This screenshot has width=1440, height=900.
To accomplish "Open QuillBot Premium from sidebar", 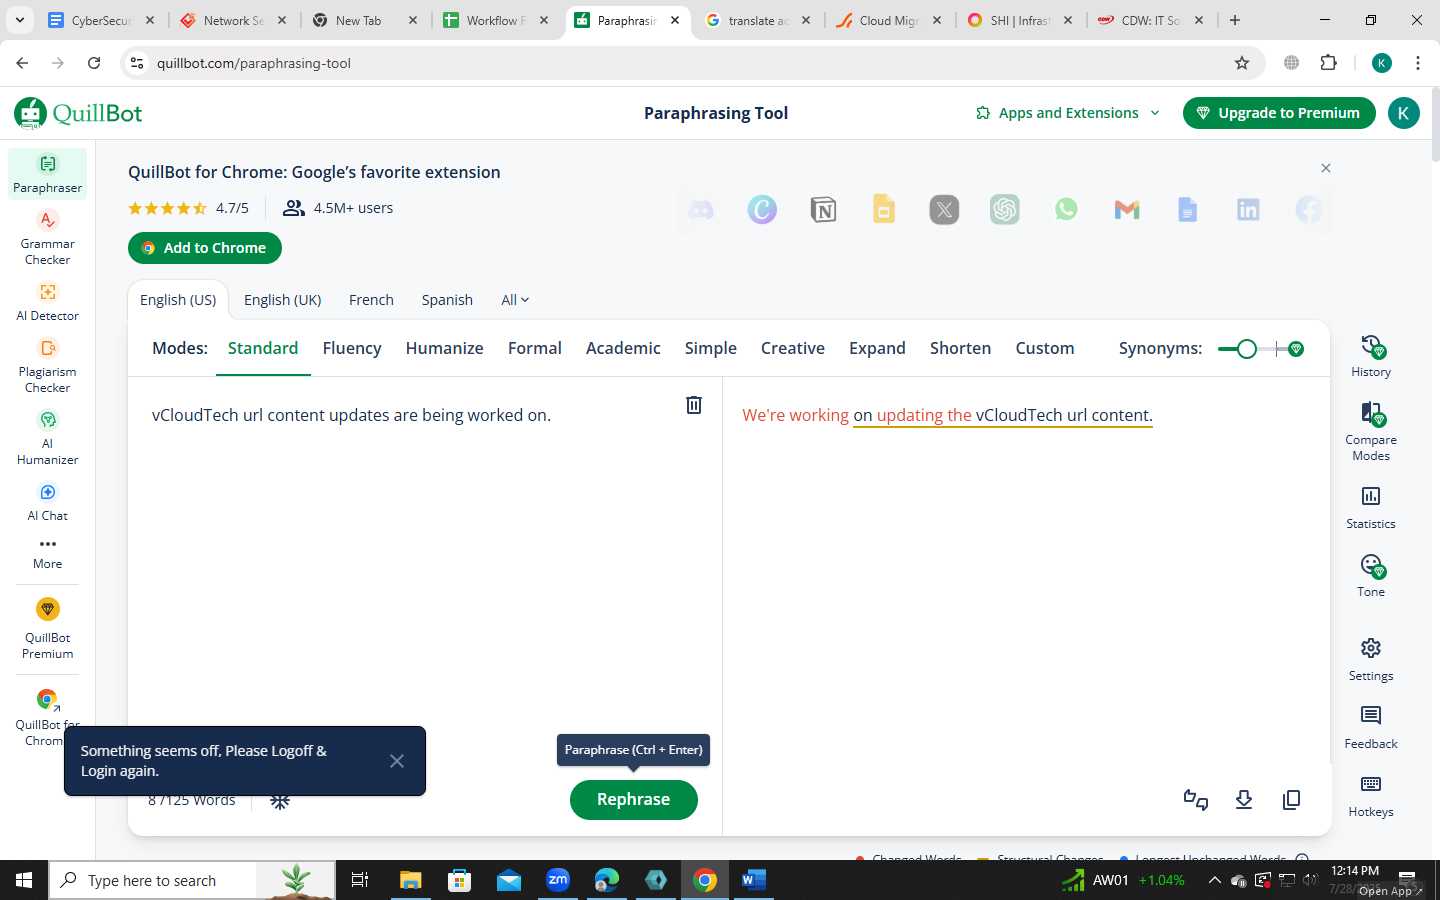I will pyautogui.click(x=47, y=629).
